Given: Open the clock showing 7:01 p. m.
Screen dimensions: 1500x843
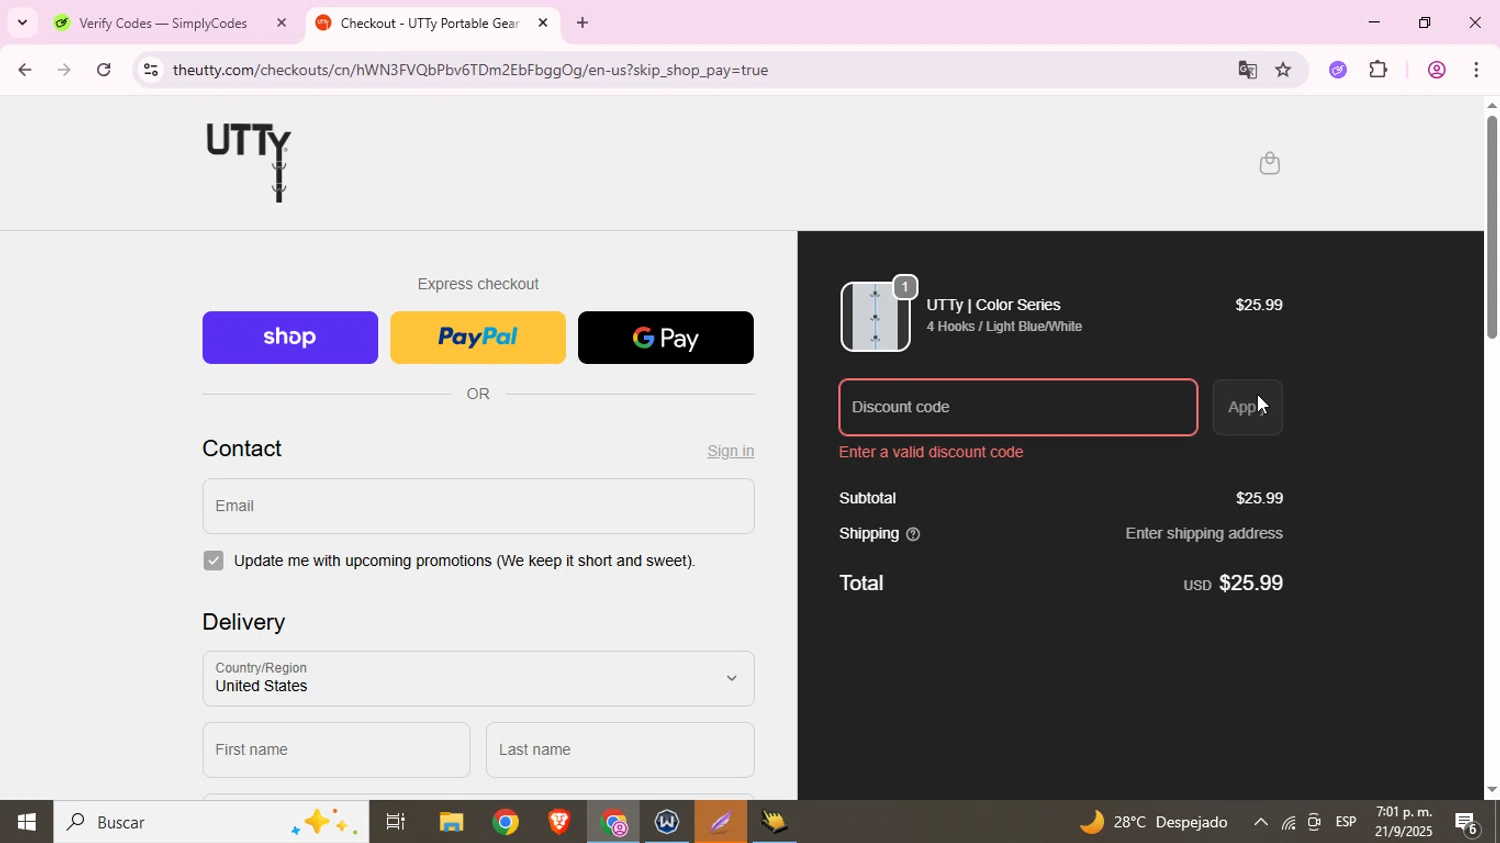Looking at the screenshot, I should (x=1404, y=822).
